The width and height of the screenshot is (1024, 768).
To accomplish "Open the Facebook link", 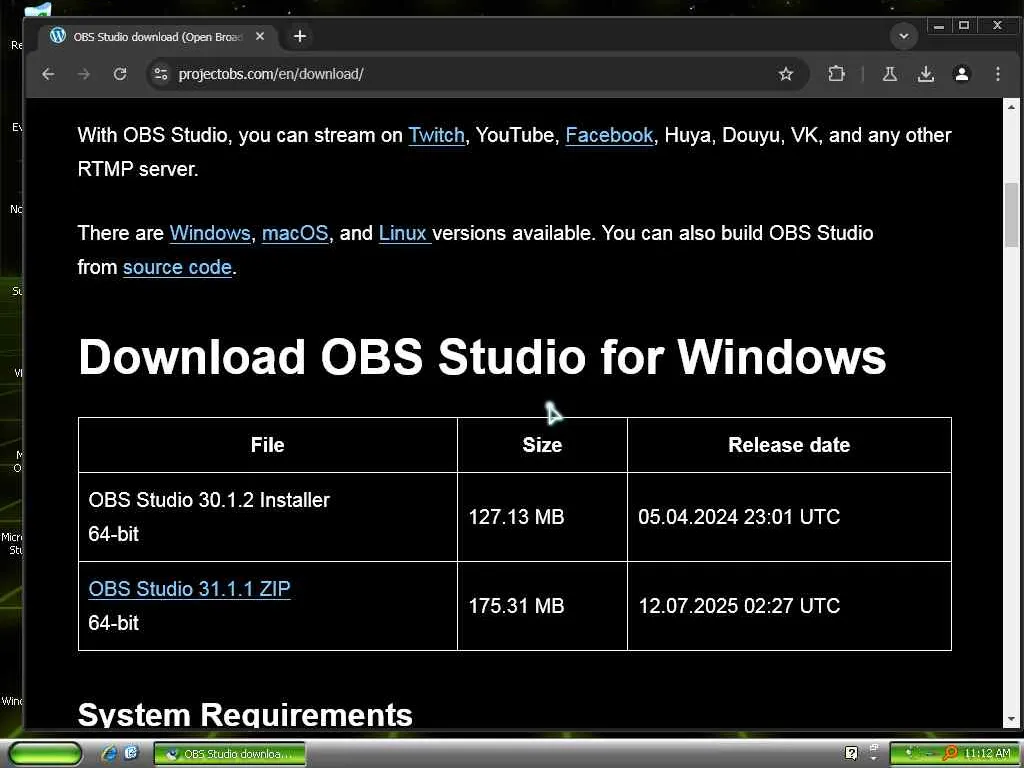I will (x=609, y=135).
